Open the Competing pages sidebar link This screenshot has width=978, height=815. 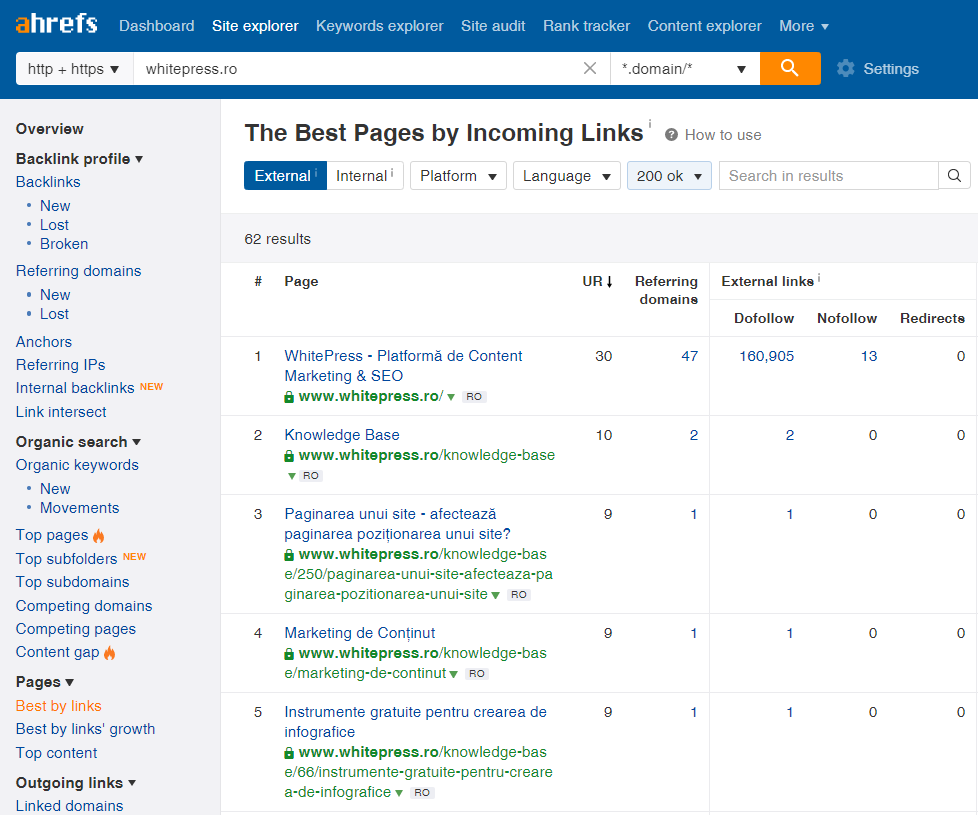[x=75, y=629]
